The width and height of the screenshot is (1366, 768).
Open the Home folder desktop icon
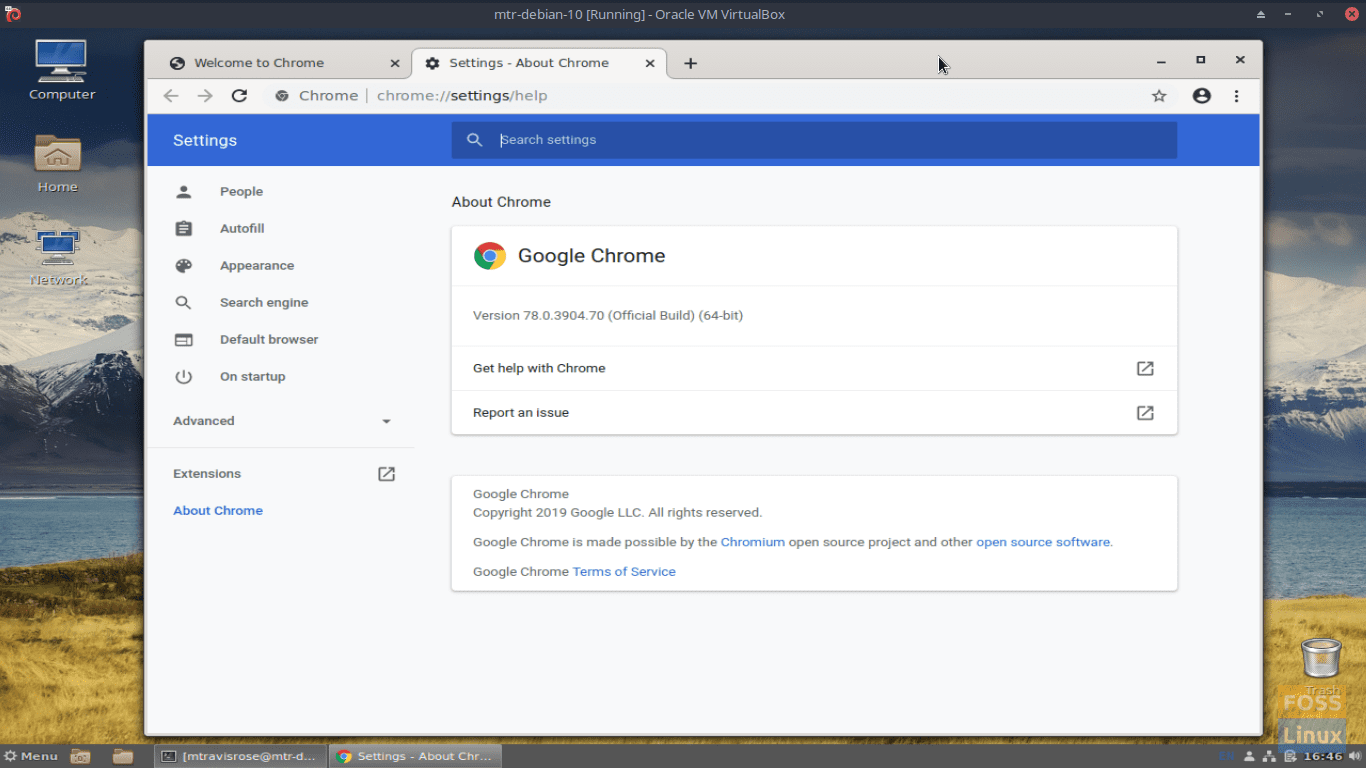(x=58, y=153)
